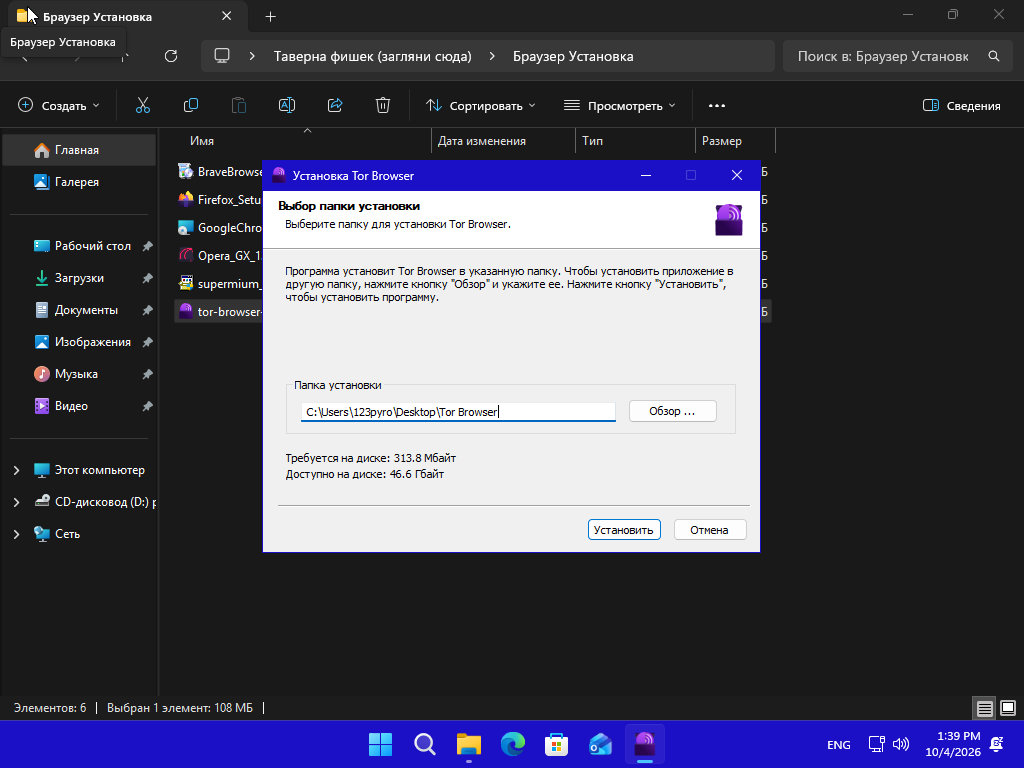Click chevron before Браузер Установка breadcrumb
Viewport: 1024px width, 768px height.
492,56
